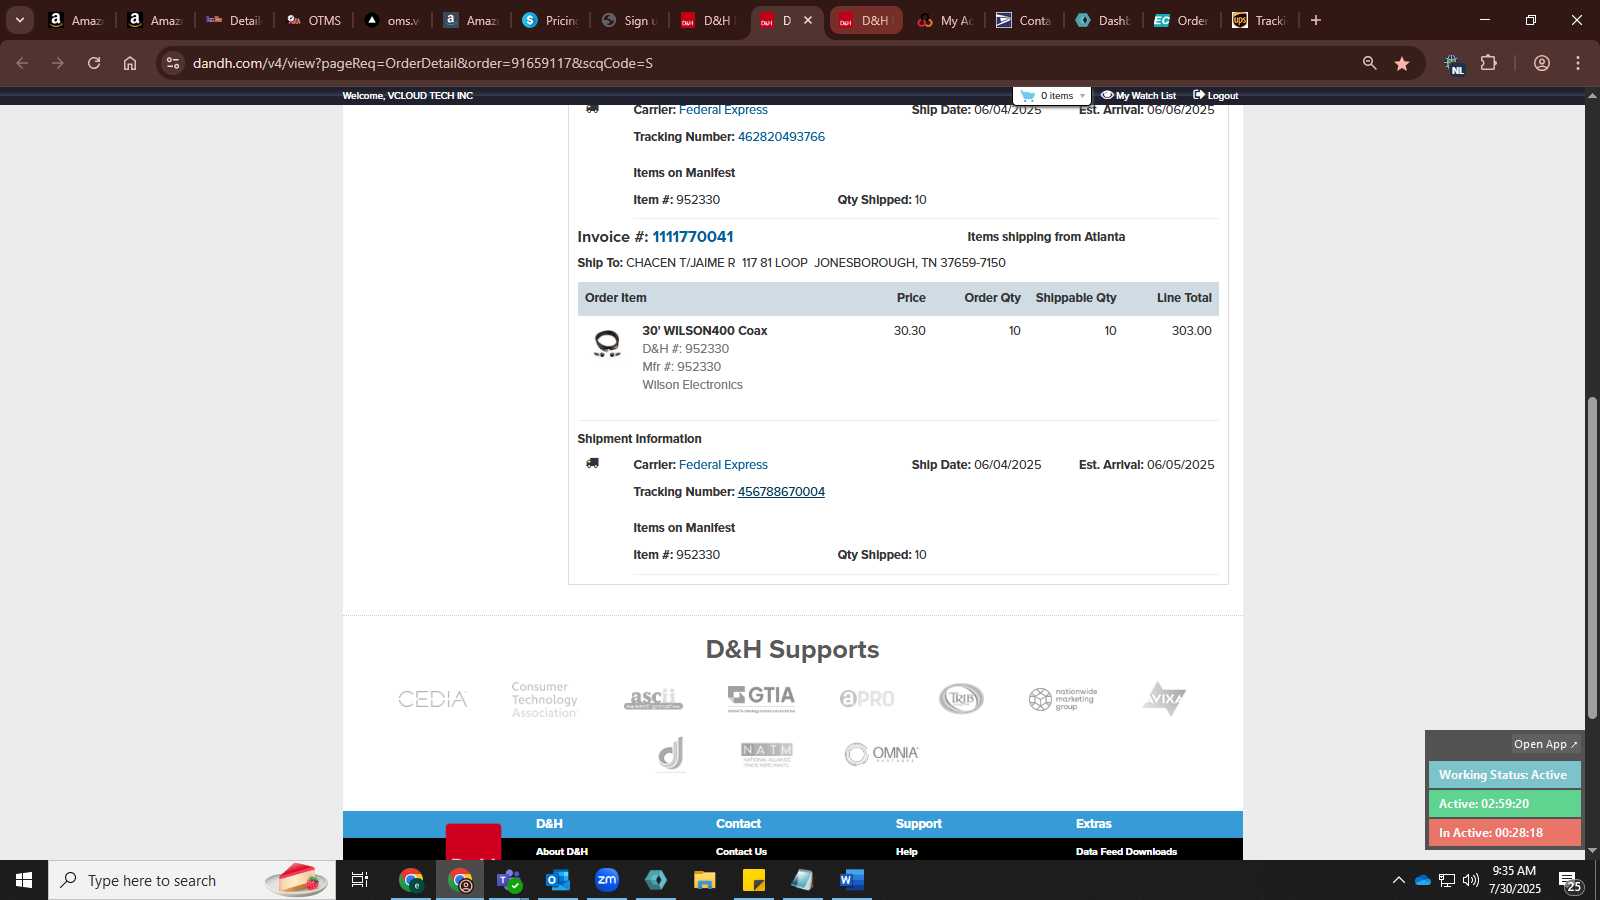Open the volume control in system tray
This screenshot has width=1600, height=900.
[x=1471, y=880]
